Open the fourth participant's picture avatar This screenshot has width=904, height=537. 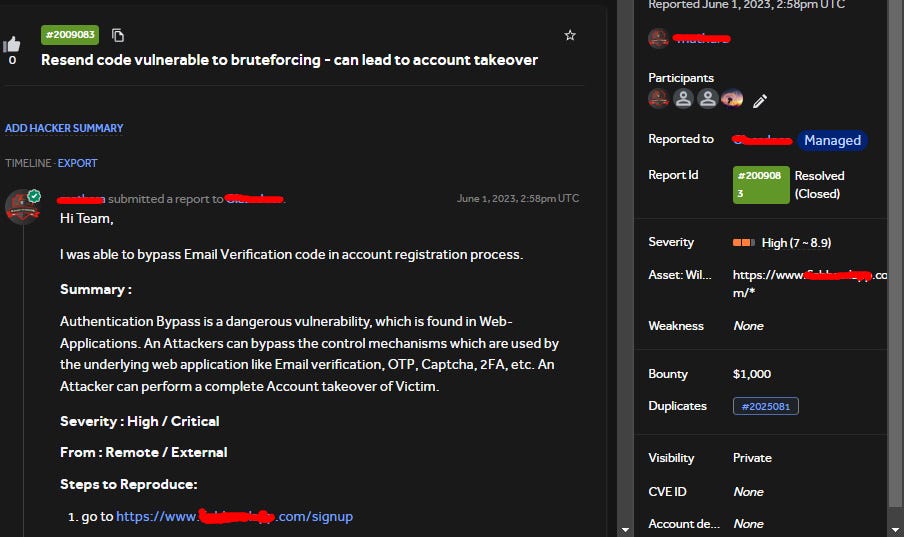(732, 99)
